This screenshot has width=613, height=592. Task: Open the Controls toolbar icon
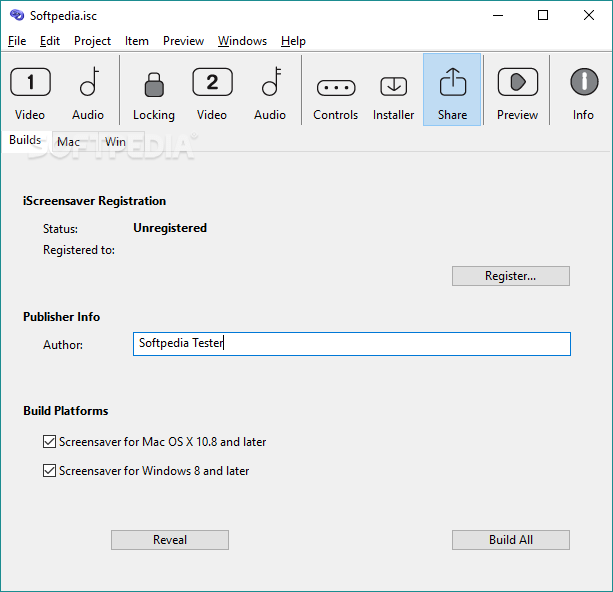(335, 90)
